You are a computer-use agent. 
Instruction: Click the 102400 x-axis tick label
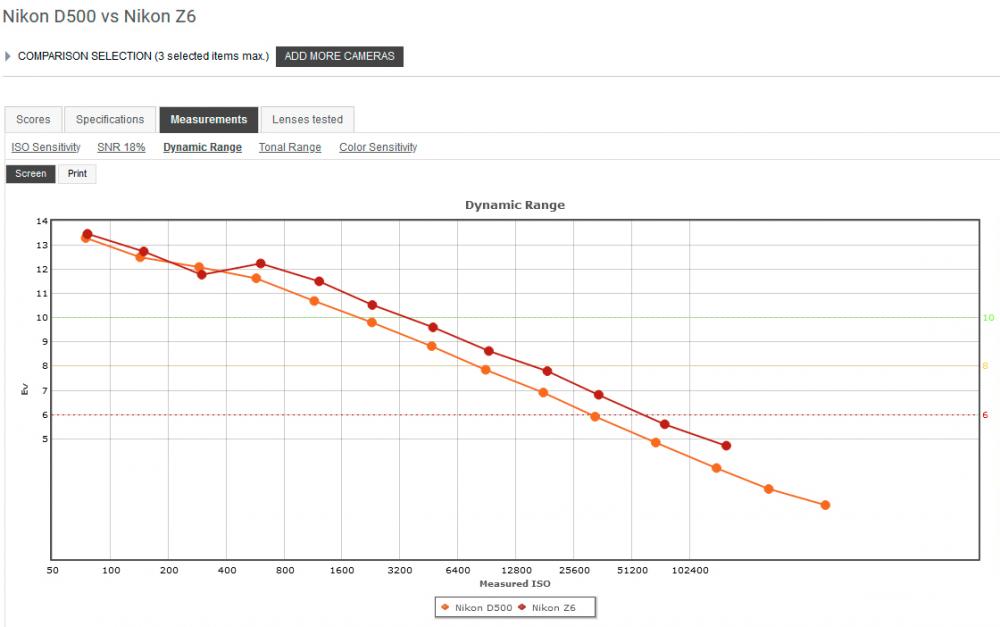tap(690, 570)
